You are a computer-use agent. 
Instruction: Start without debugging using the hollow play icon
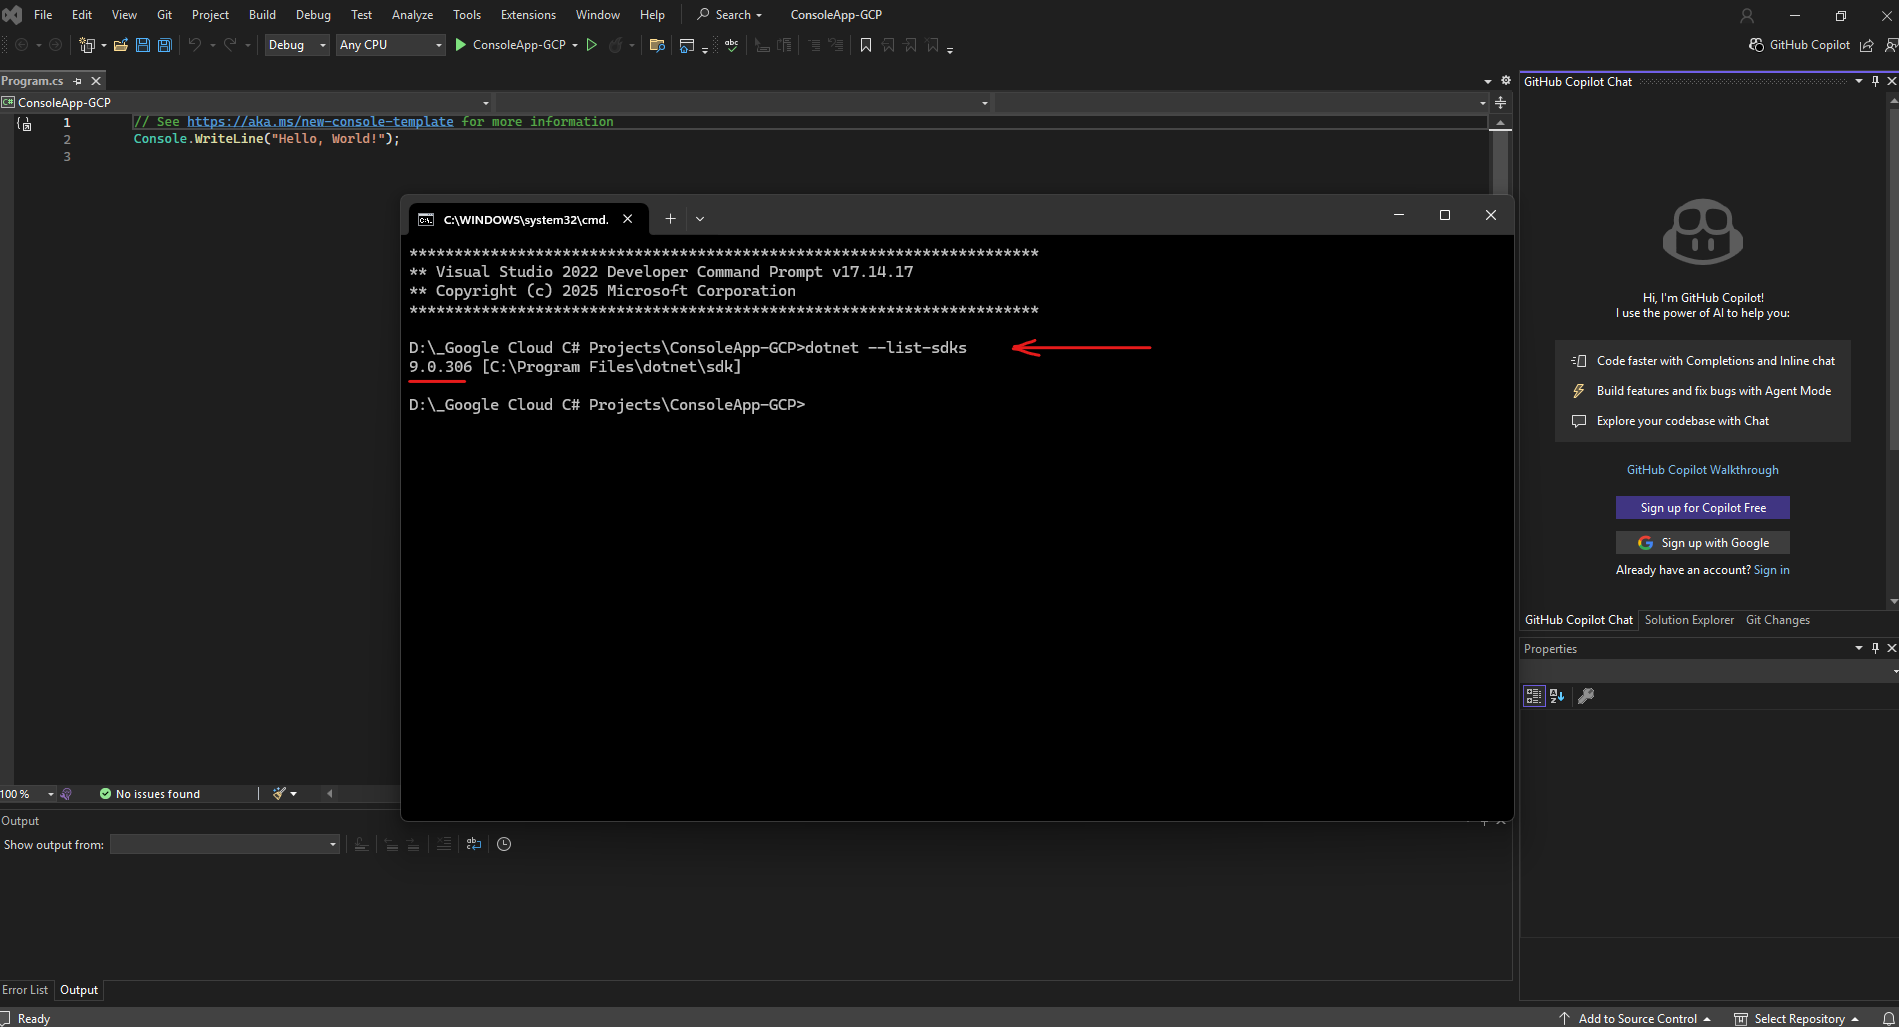point(592,45)
